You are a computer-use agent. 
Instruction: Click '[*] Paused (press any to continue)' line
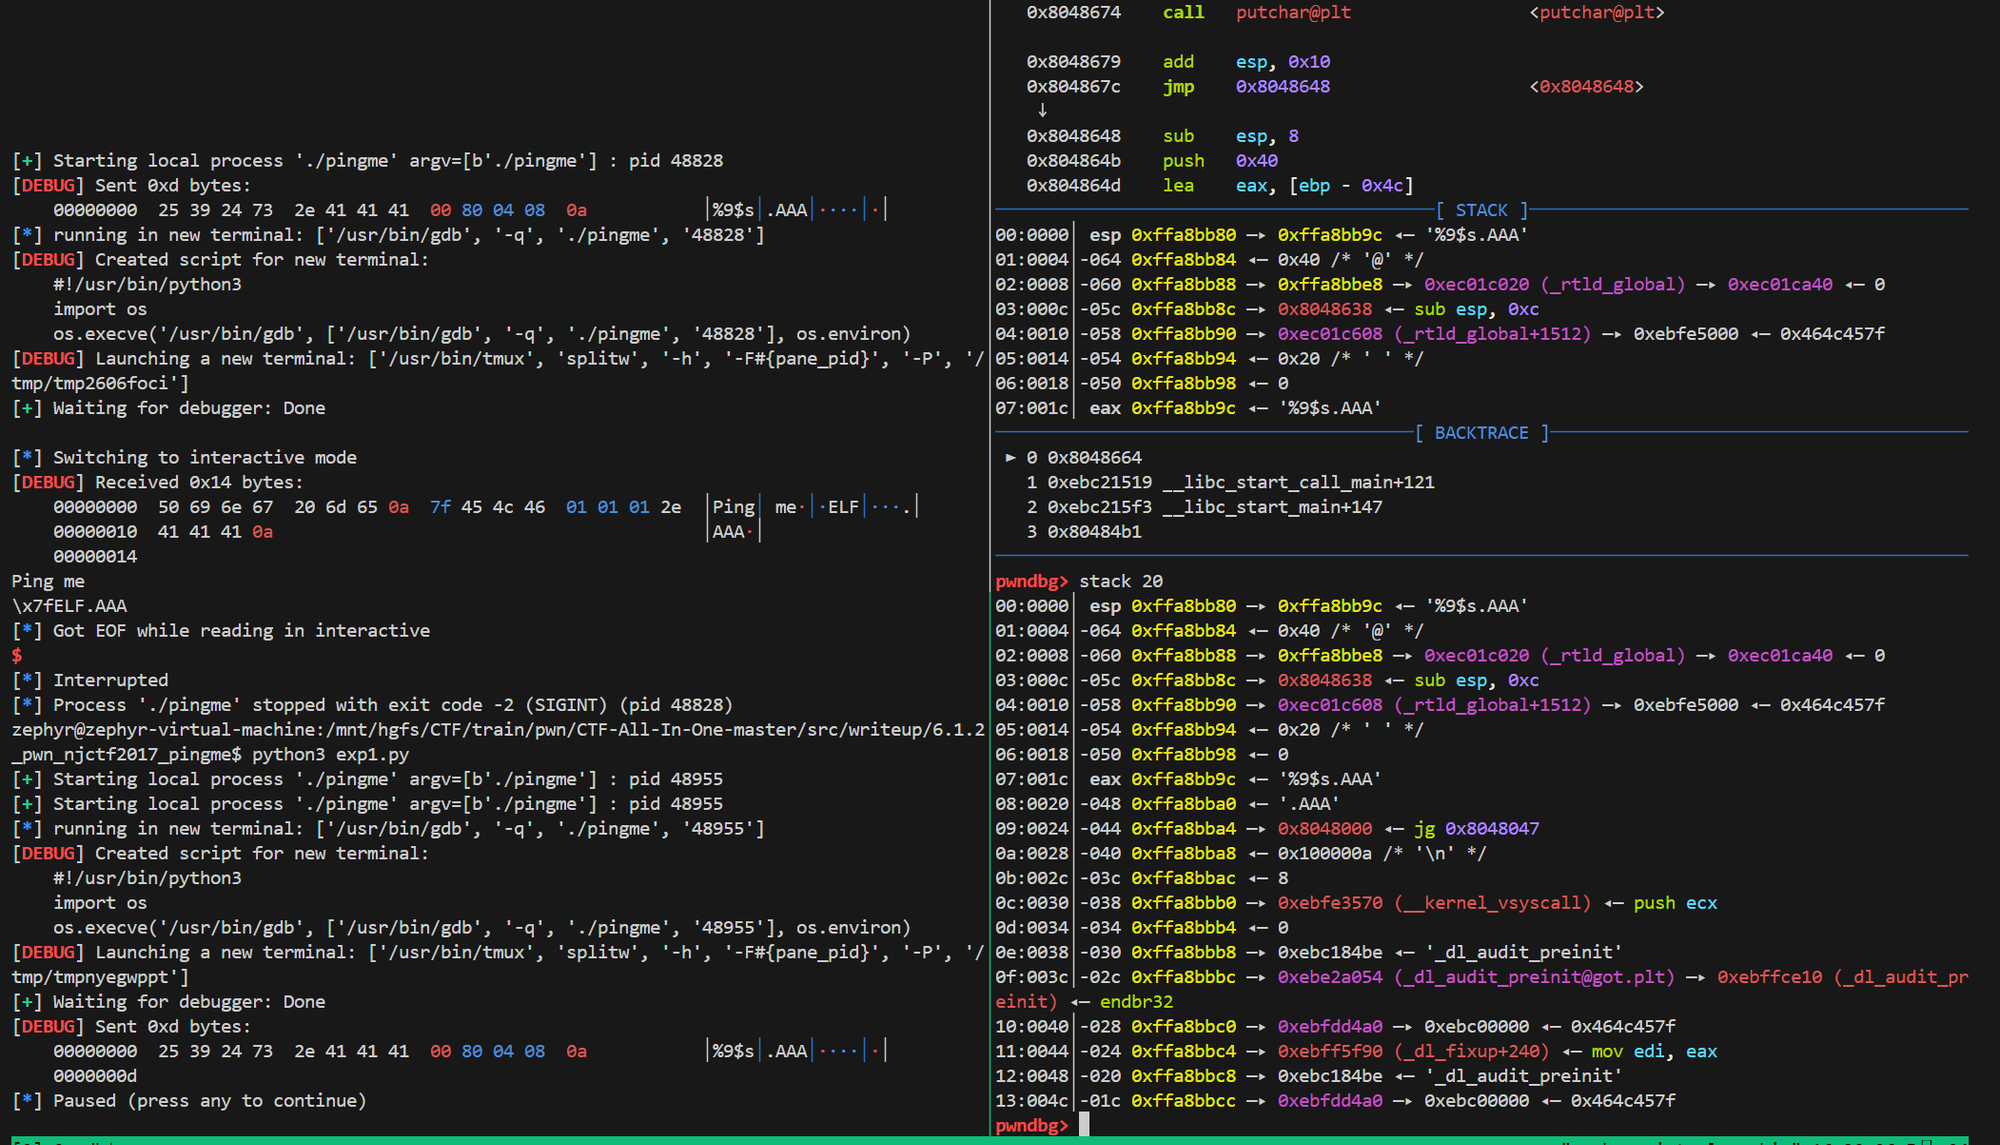click(189, 1101)
